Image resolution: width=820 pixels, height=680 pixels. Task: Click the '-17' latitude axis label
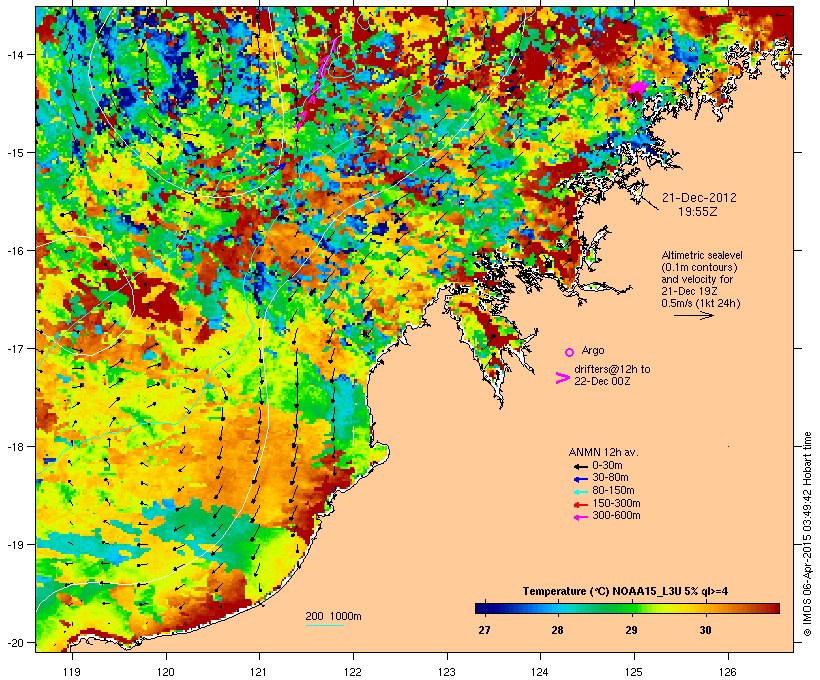[x=15, y=348]
